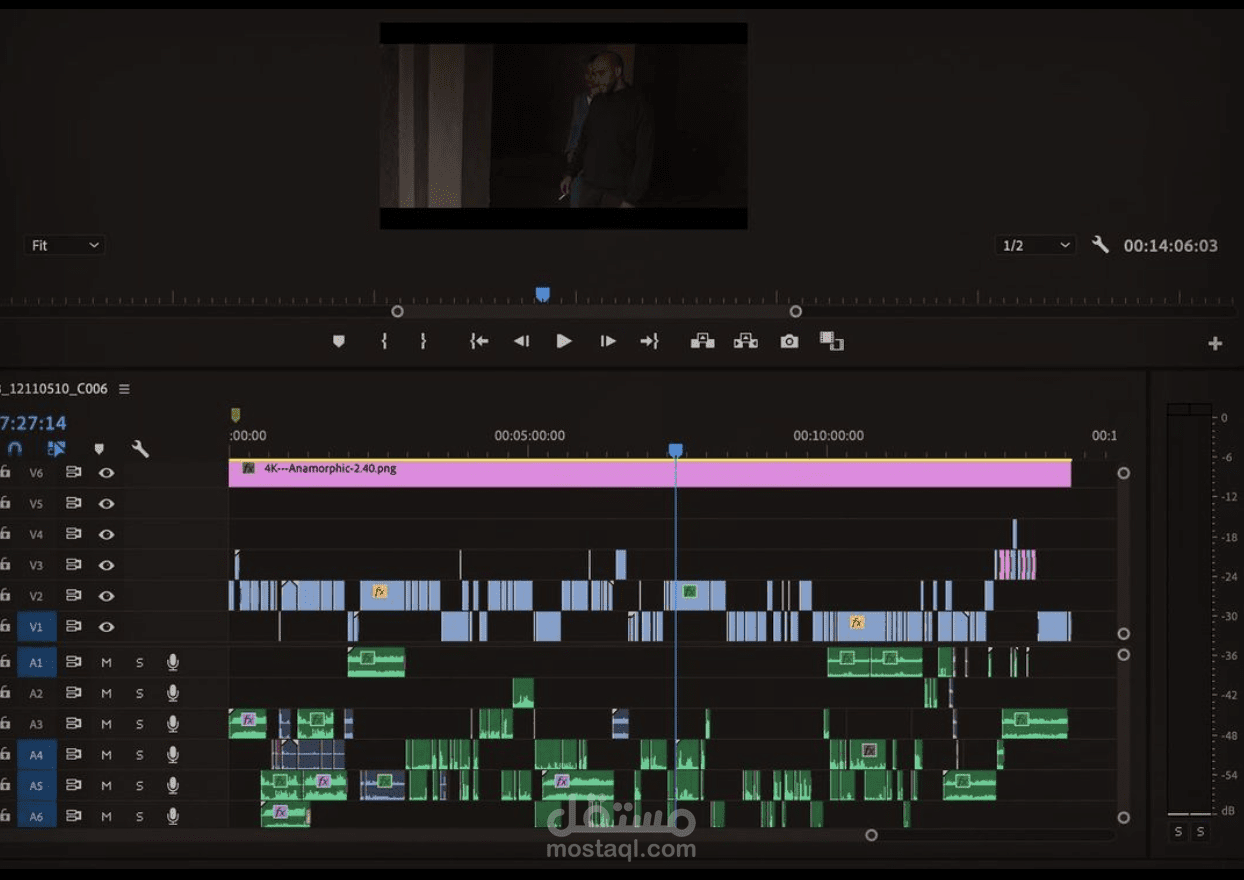1244x880 pixels.
Task: Toggle track targeting for V1
Action: click(37, 627)
